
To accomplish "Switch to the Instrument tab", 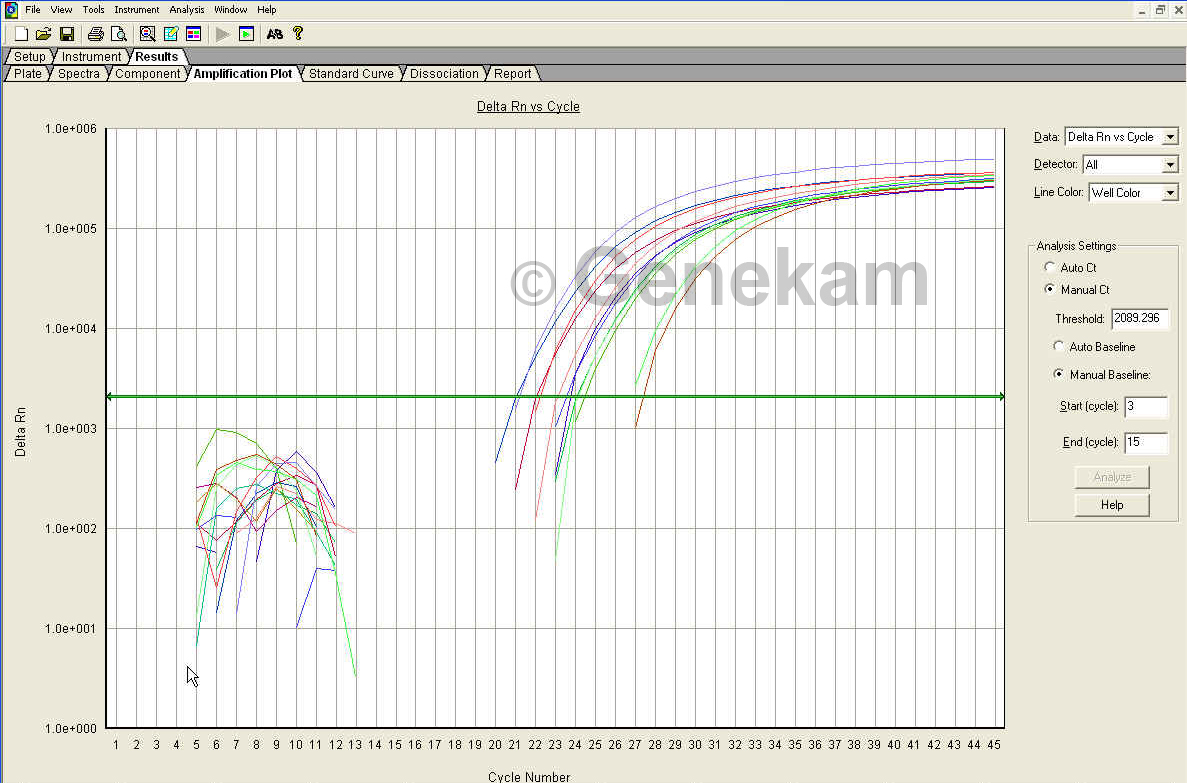I will (x=91, y=57).
